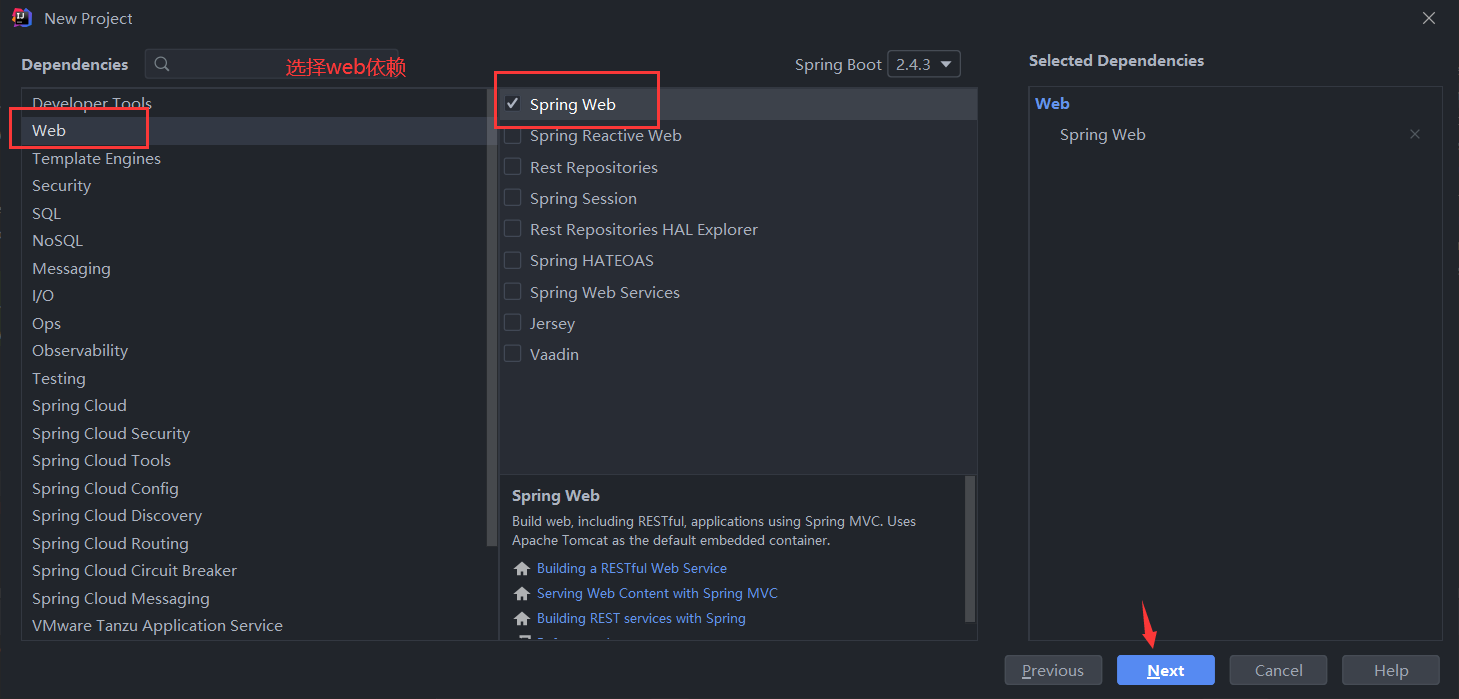Click home icon beside Building a RESTful Web Service
Screen dimensions: 1459x699
pos(521,569)
